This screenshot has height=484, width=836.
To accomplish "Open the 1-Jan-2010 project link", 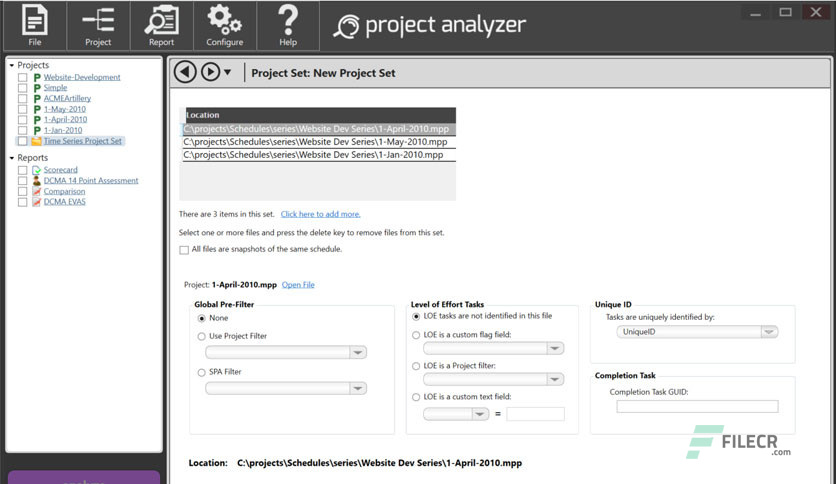I will pyautogui.click(x=63, y=131).
